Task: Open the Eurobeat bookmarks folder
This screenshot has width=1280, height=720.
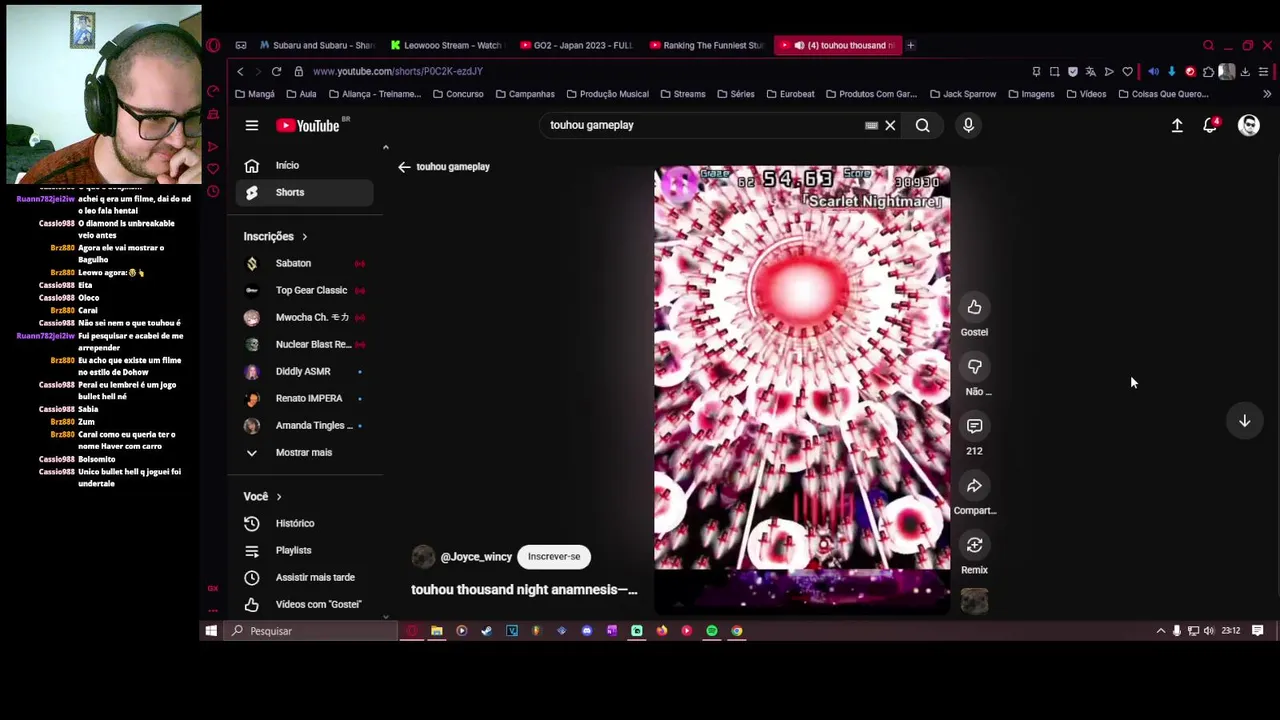Action: point(790,94)
